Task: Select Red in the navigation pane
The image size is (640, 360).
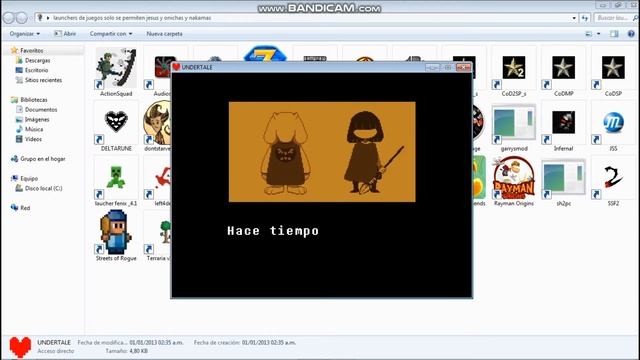Action: 25,208
